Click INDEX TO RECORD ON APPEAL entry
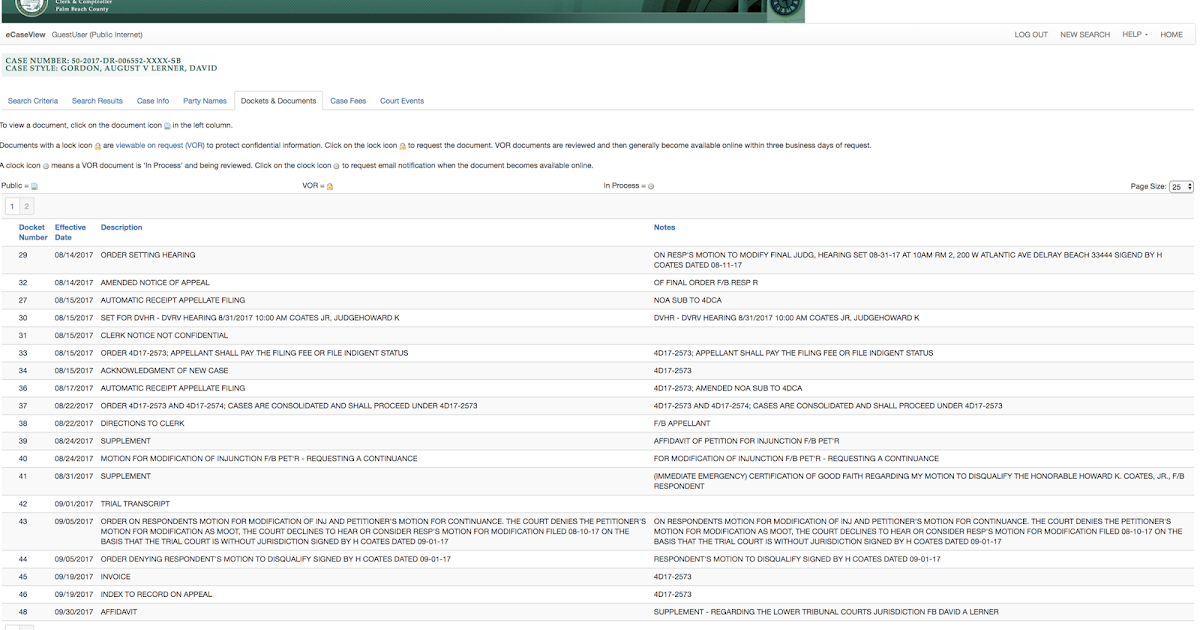This screenshot has height=630, width=1200. coord(157,594)
